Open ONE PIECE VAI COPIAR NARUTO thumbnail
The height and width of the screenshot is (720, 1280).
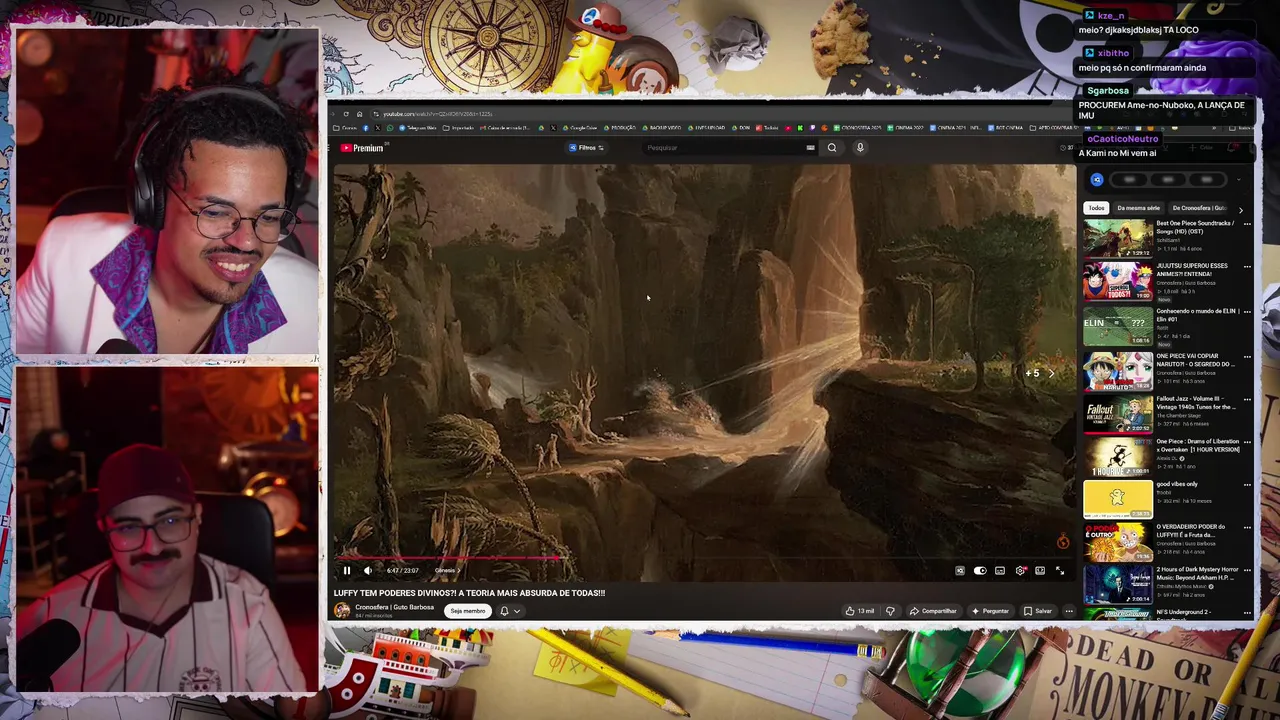point(1118,370)
